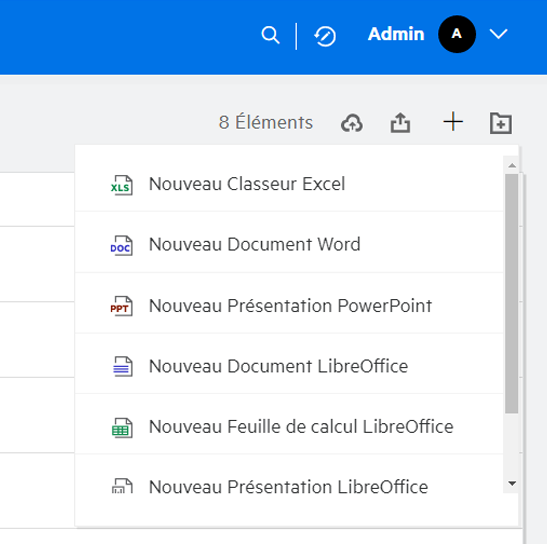Screen dimensions: 547x544
Task: Click the PPT file icon
Action: pyautogui.click(x=121, y=306)
